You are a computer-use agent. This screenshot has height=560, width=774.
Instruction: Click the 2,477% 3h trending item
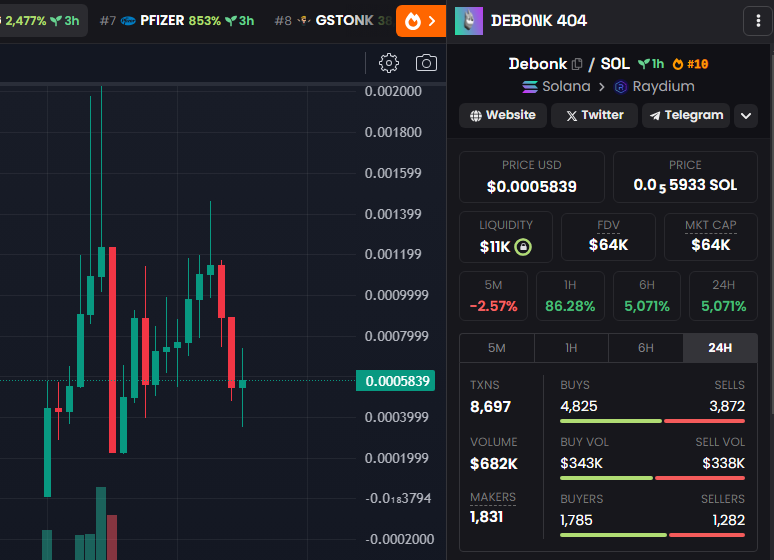[x=40, y=21]
